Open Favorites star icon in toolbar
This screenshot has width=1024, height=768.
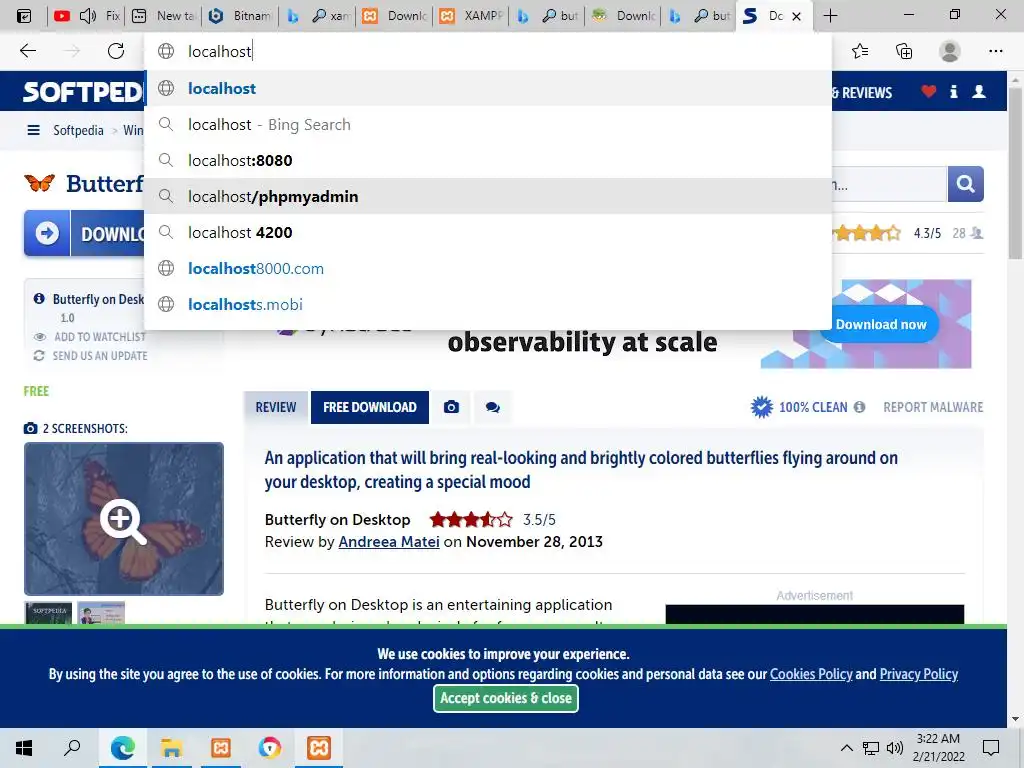[860, 51]
